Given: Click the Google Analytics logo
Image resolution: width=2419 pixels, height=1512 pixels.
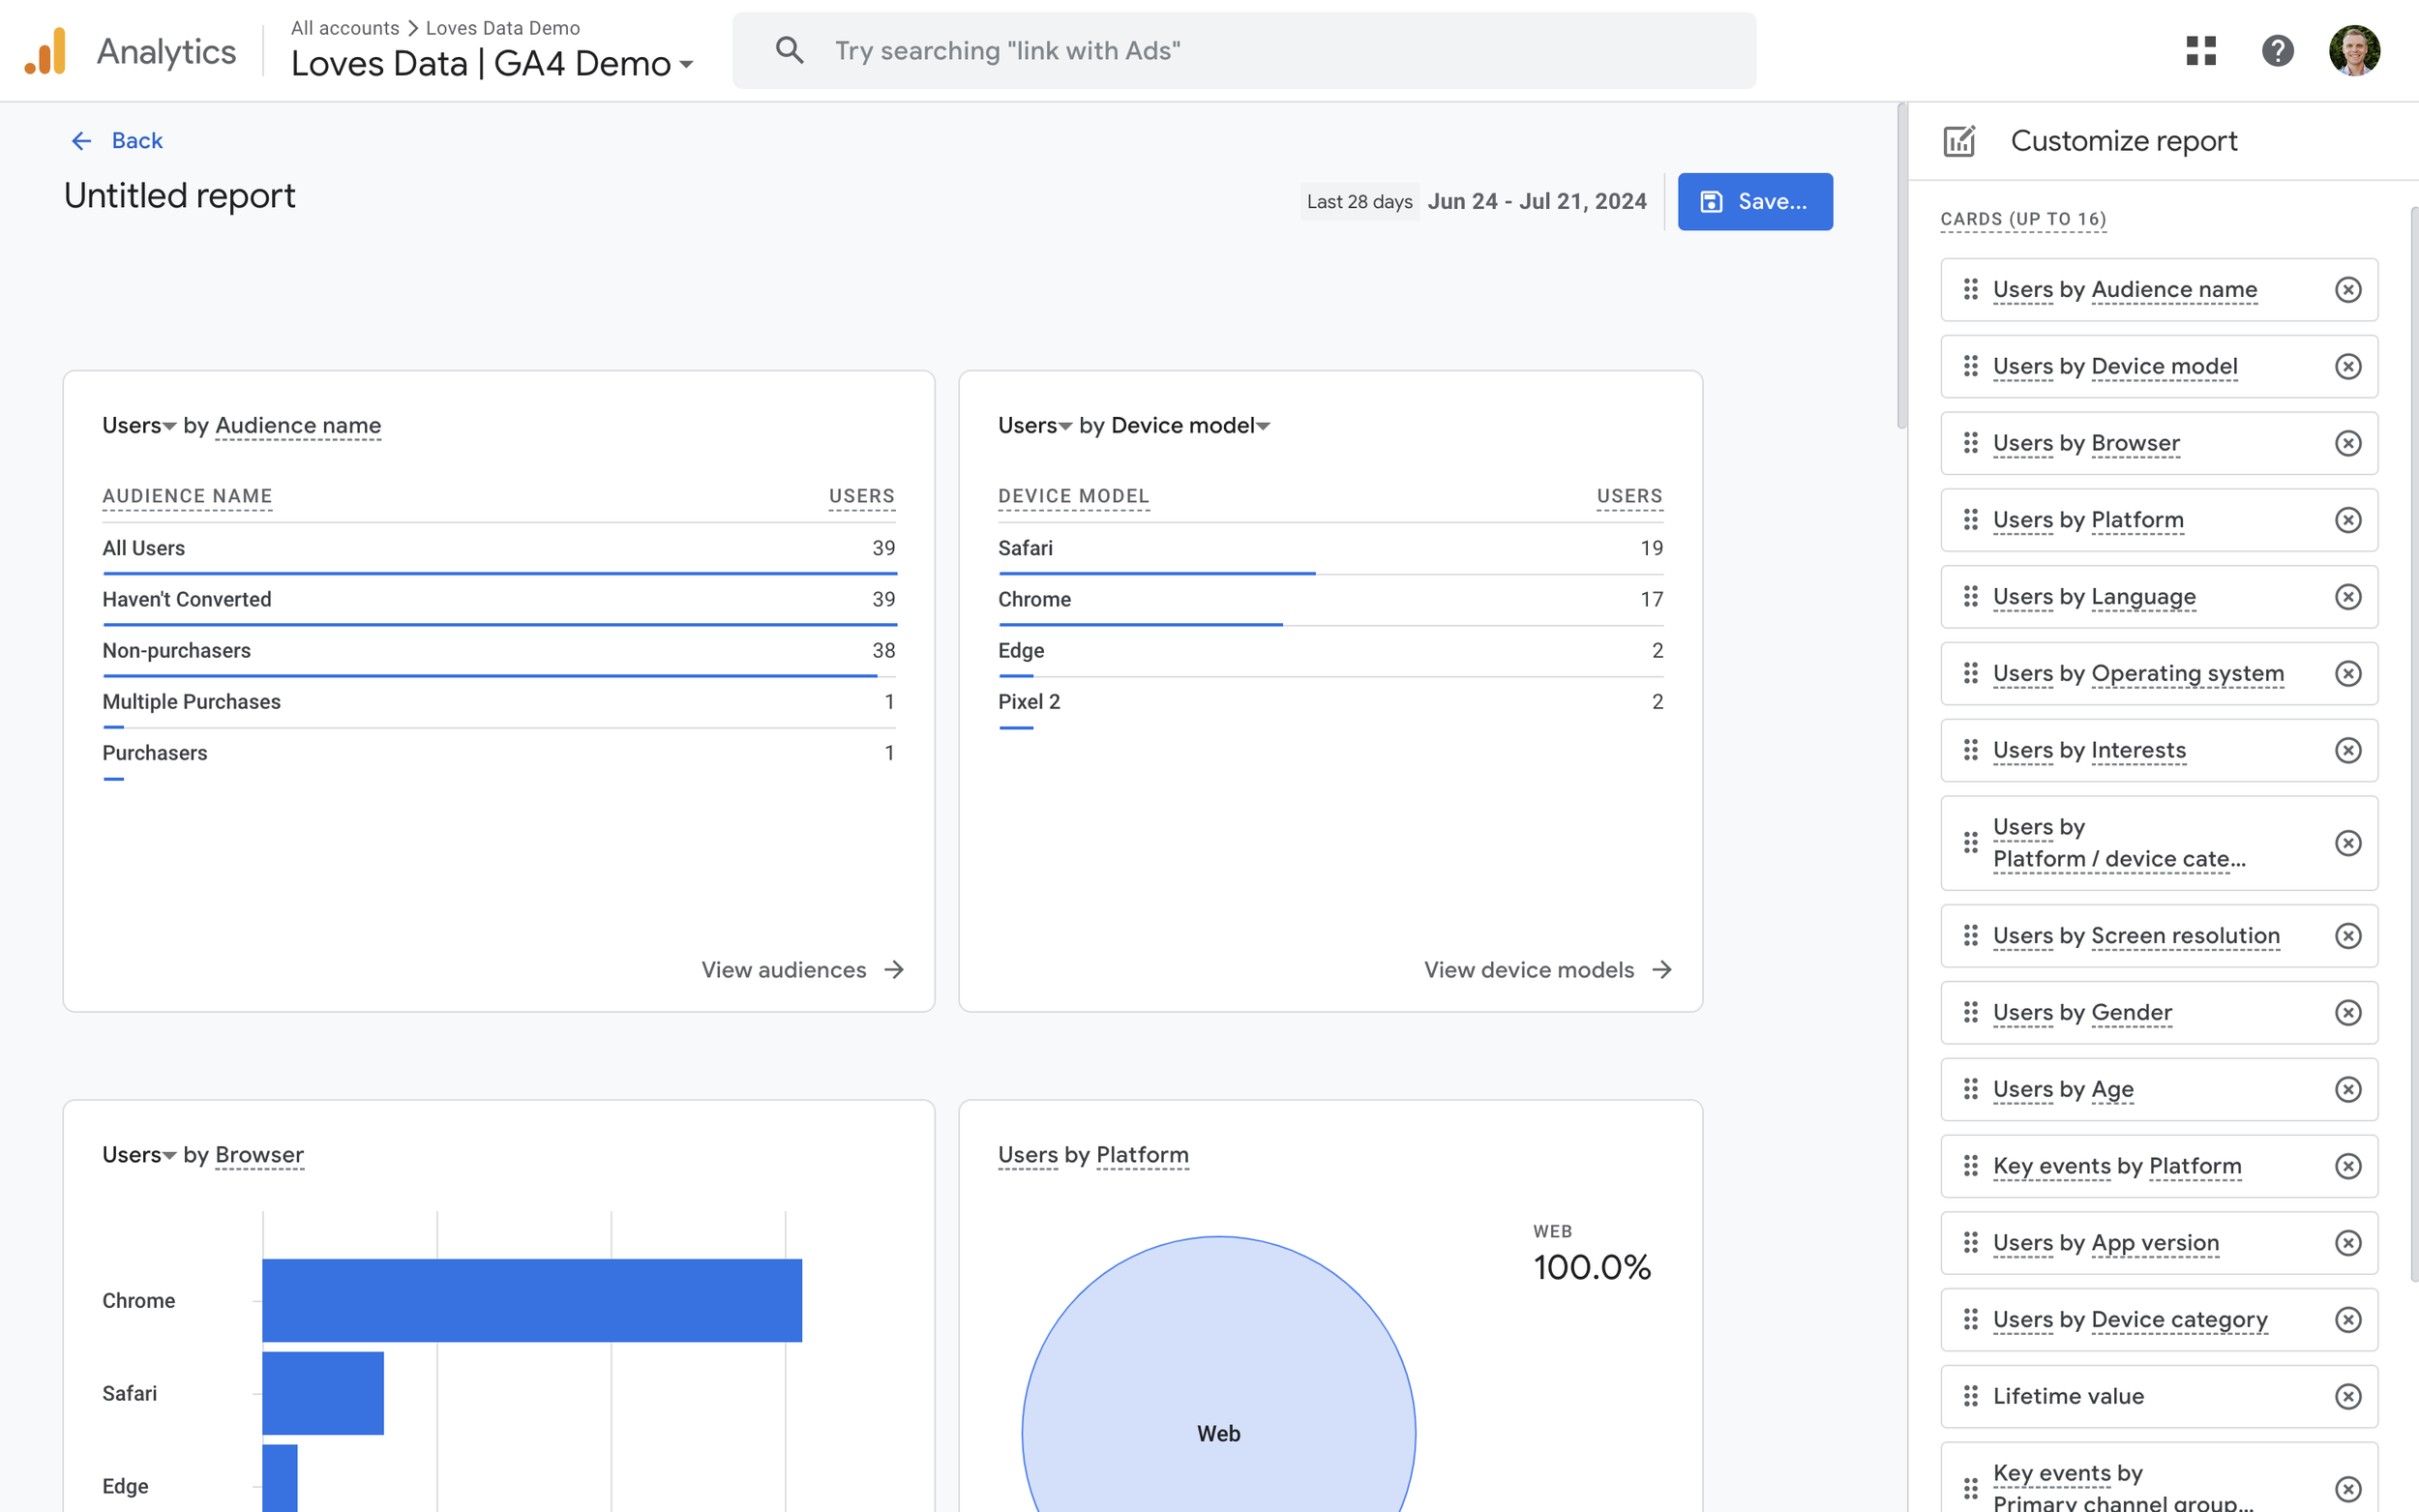Looking at the screenshot, I should (x=44, y=50).
